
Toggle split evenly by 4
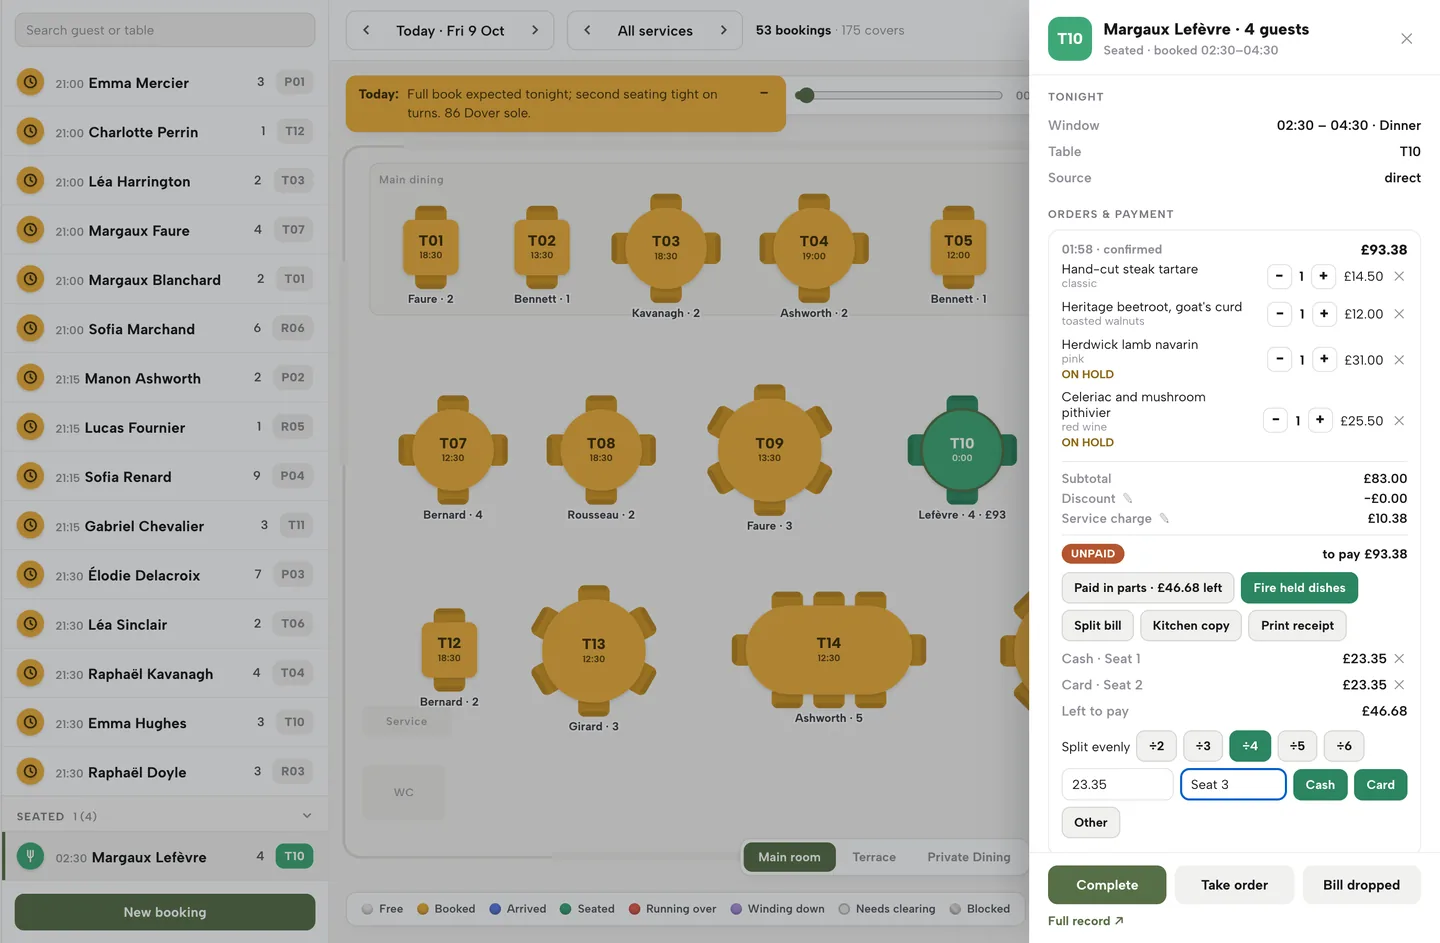click(1250, 746)
